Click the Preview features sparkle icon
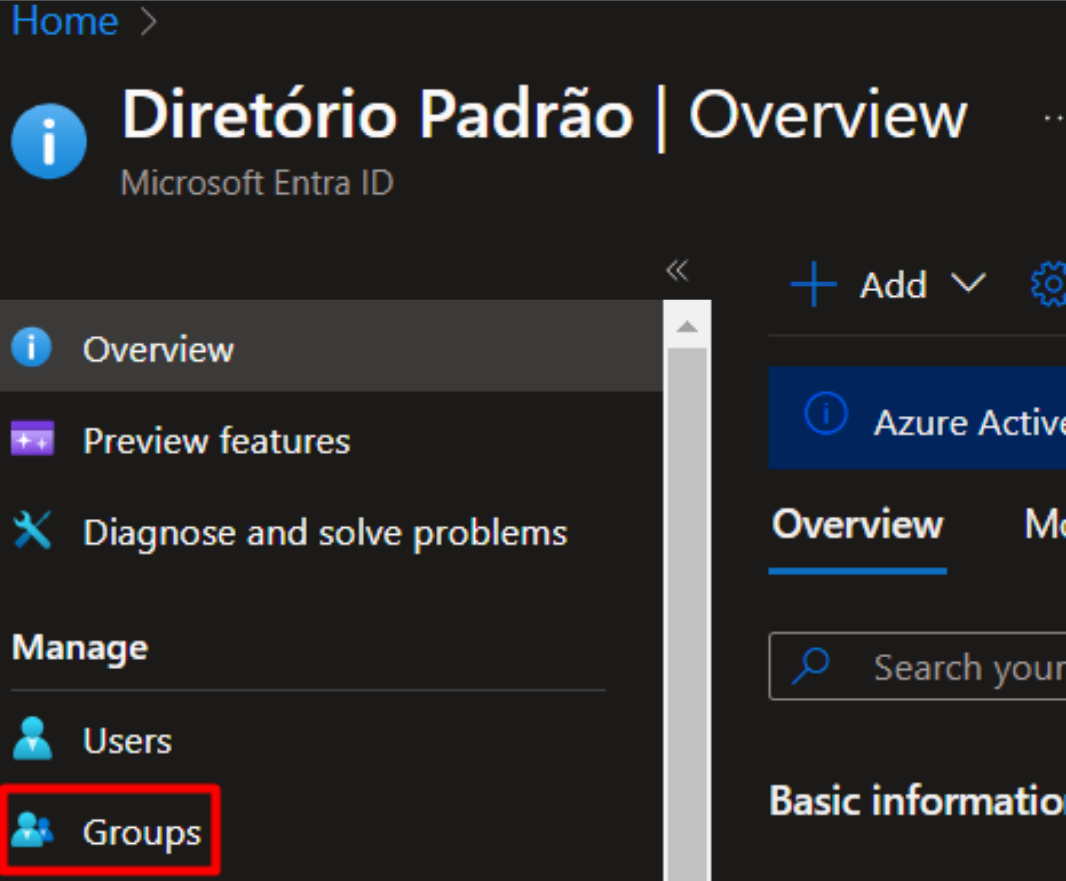This screenshot has width=1066, height=881. [33, 438]
